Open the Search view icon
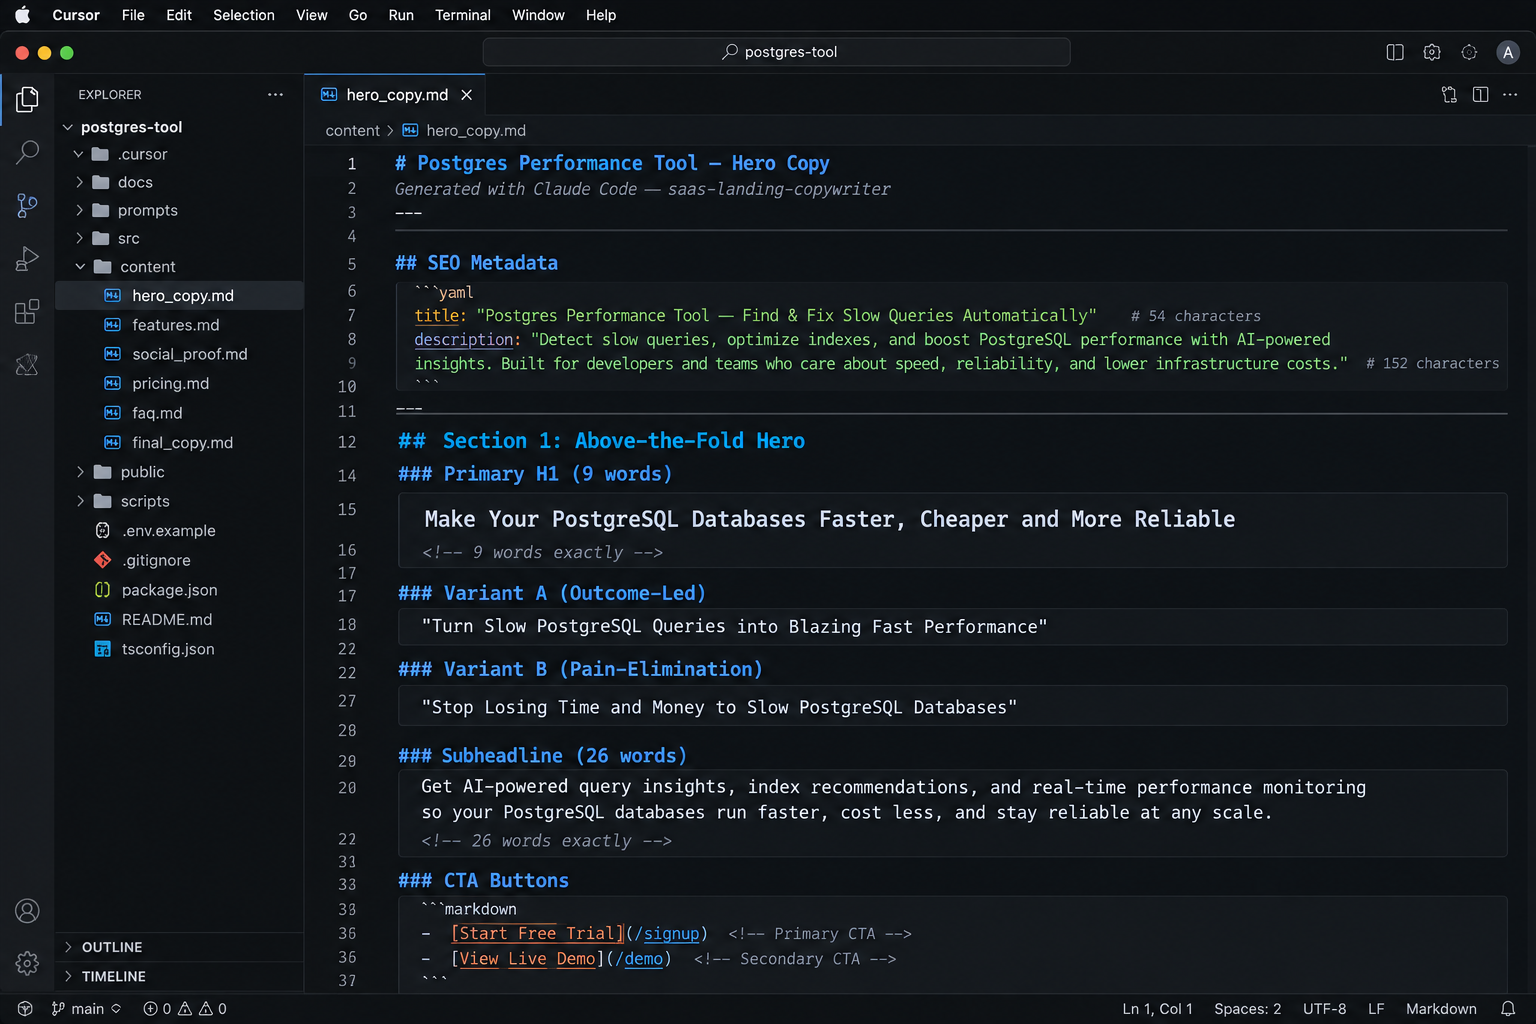This screenshot has height=1024, width=1536. (x=27, y=152)
